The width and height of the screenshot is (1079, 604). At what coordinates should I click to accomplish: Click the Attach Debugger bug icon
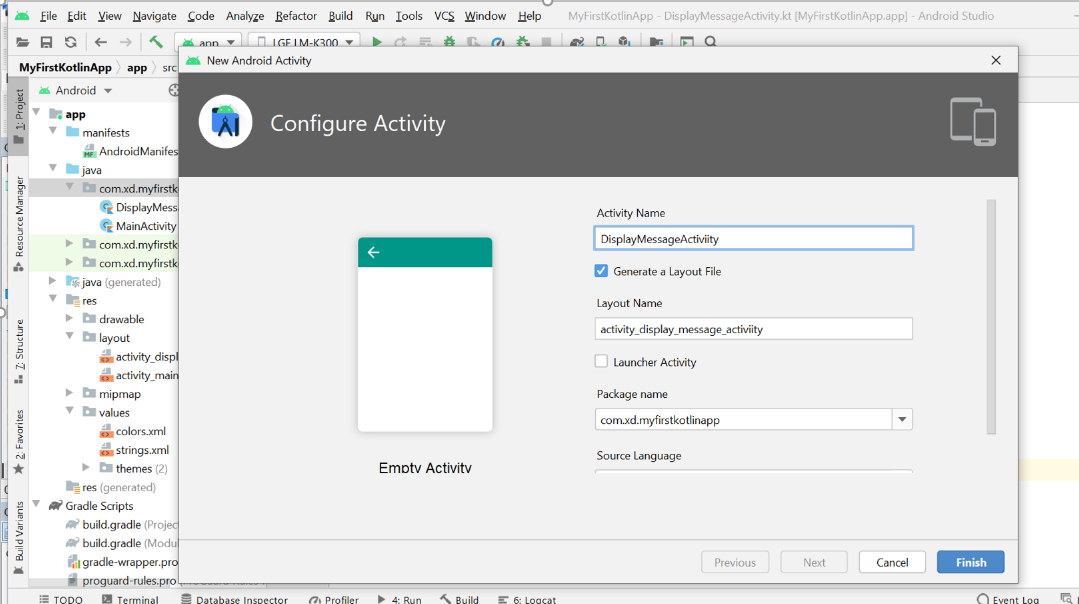coord(523,42)
